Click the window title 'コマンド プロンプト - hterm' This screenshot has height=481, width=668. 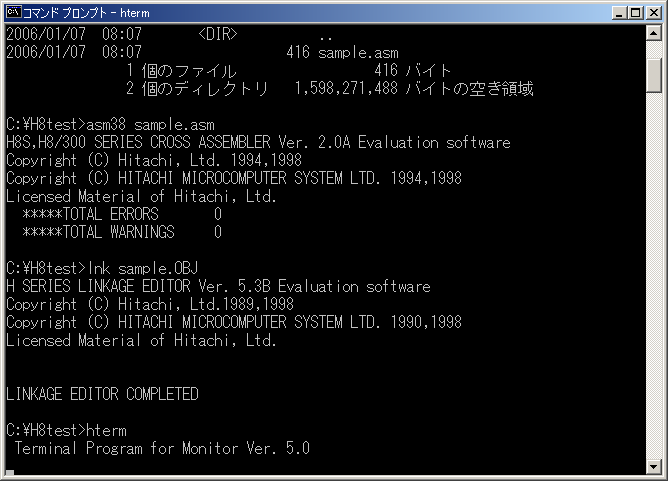86,13
